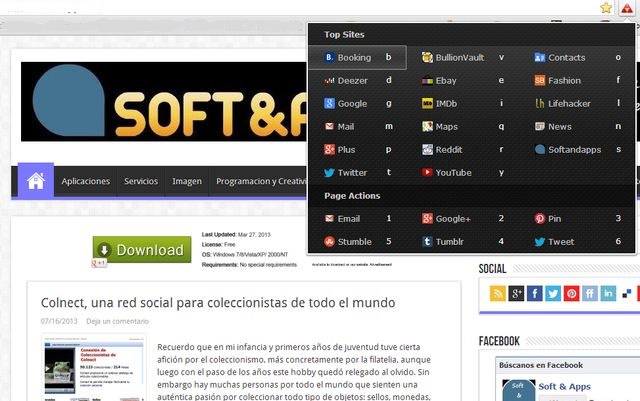Open the Twitter social sidebar icon
This screenshot has height=401, width=640.
coord(553,293)
